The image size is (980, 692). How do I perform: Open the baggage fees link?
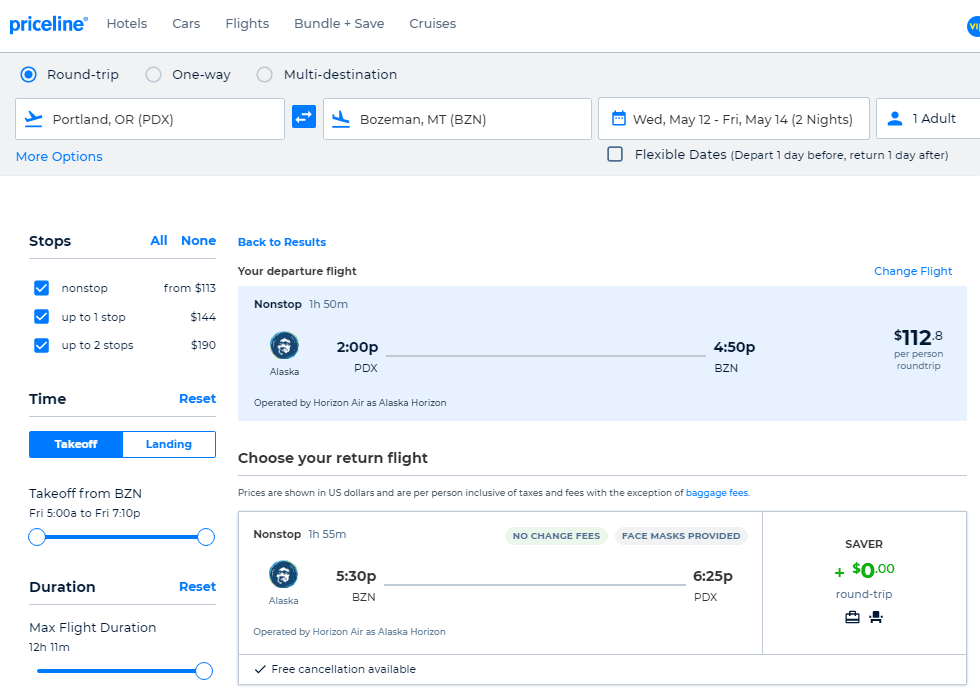tap(718, 493)
